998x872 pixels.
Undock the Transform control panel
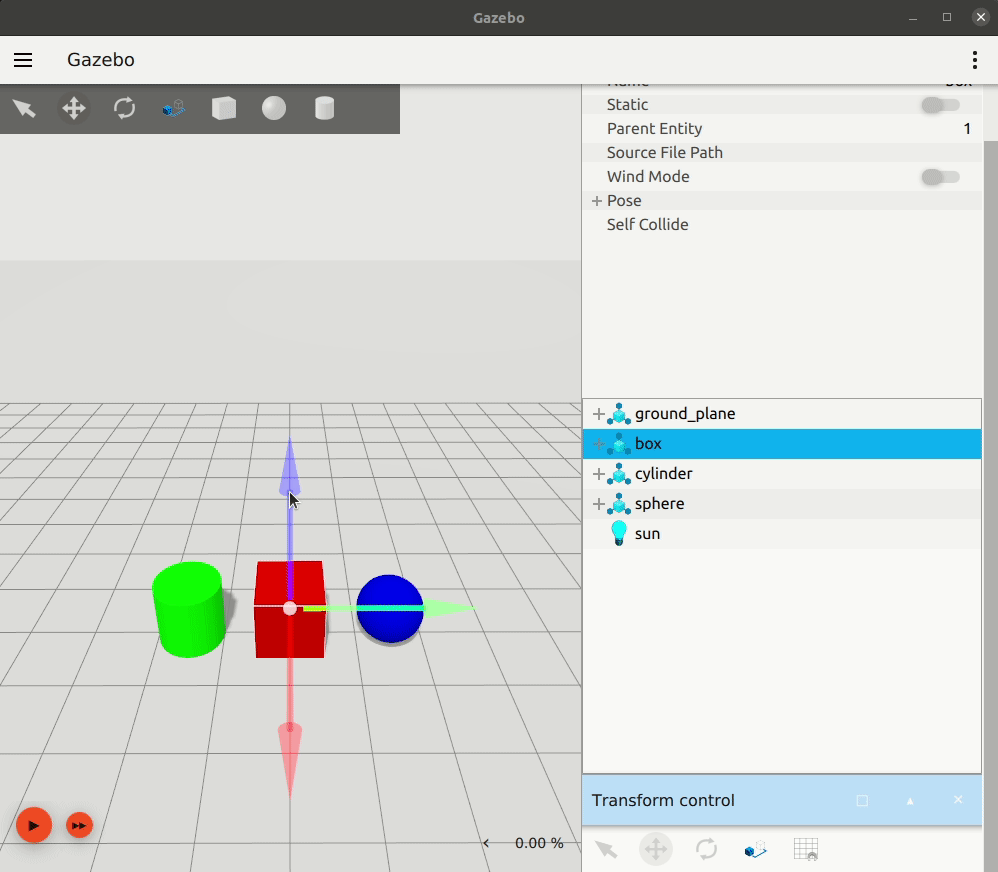[x=862, y=801]
